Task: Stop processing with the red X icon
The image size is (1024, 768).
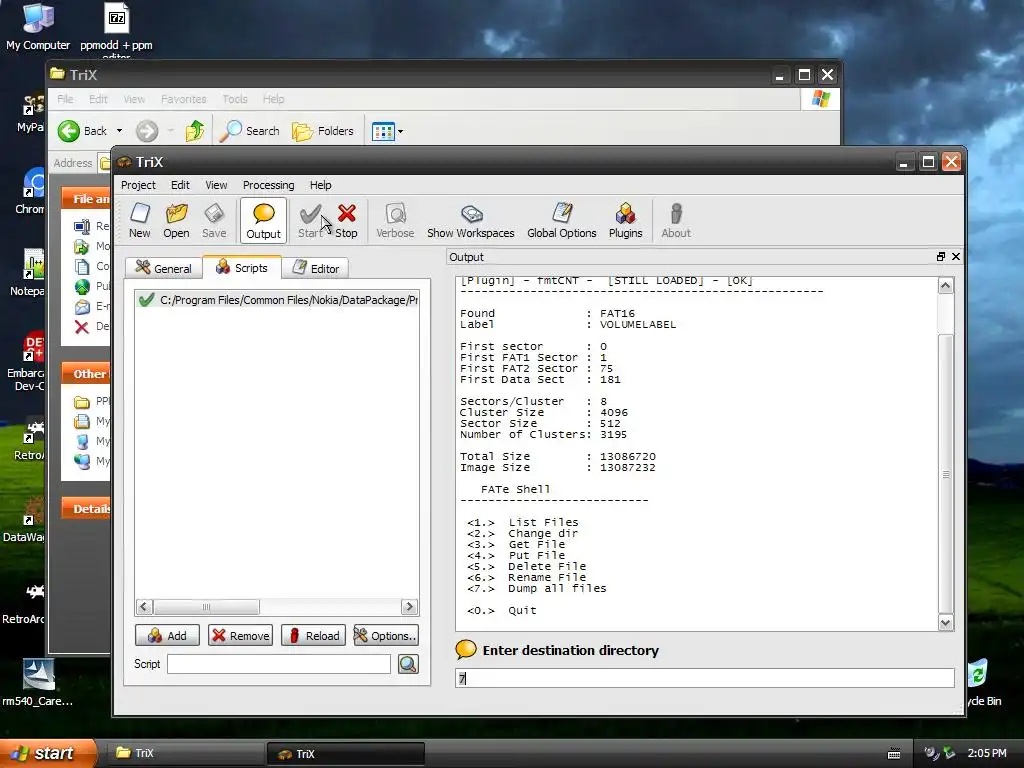Action: (346, 221)
